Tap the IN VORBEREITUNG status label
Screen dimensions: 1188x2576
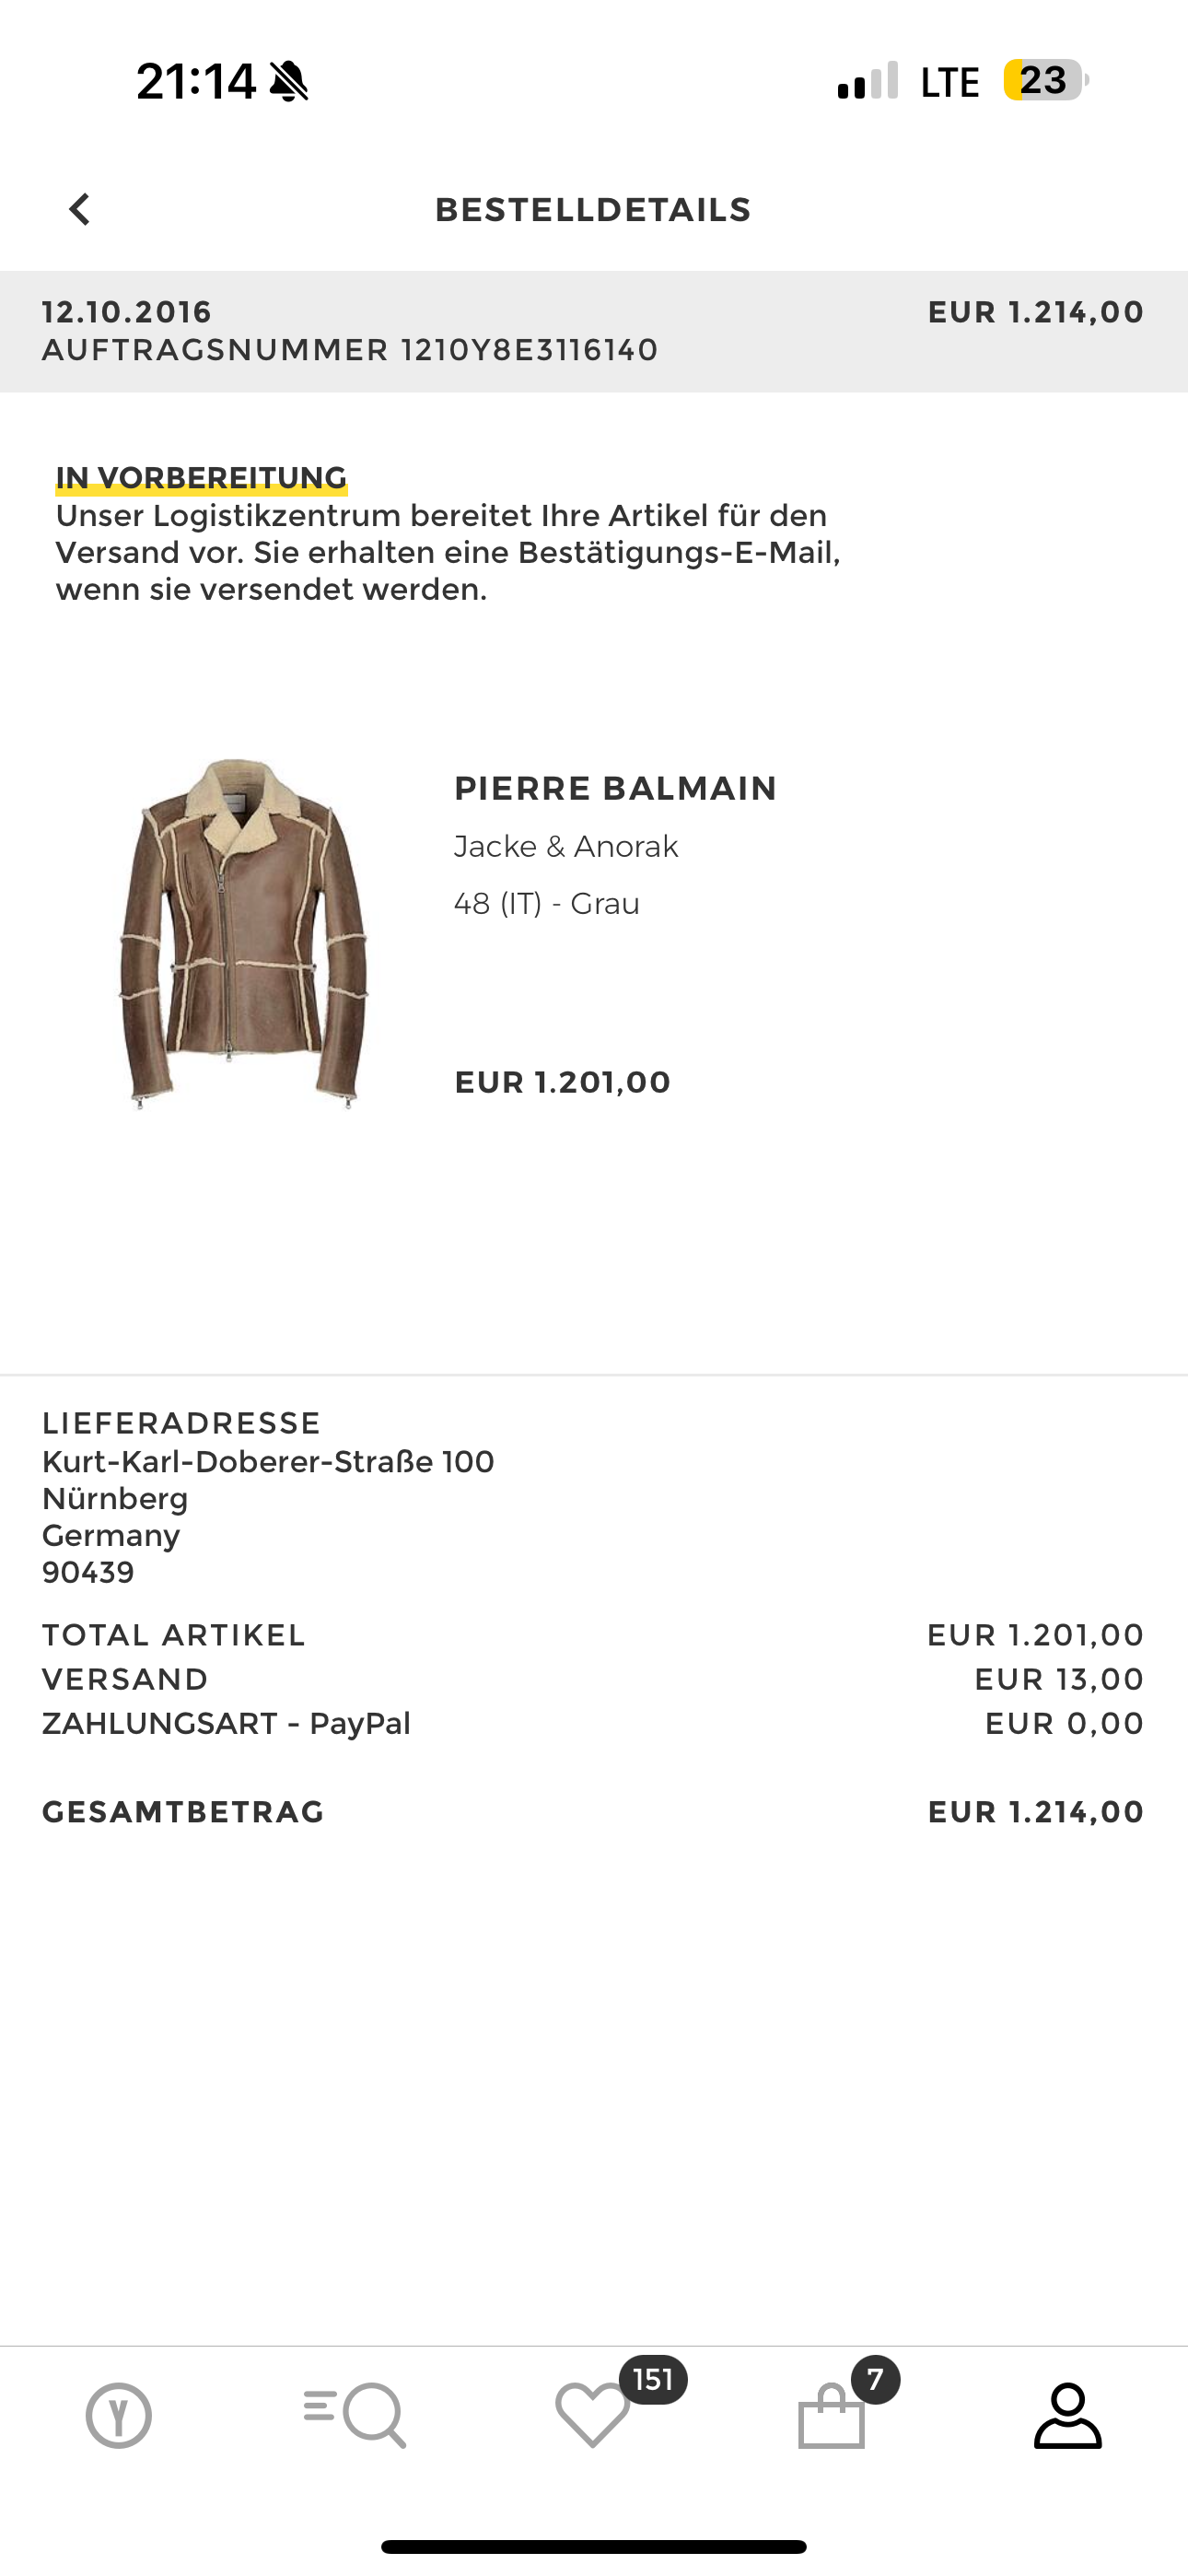tap(201, 477)
